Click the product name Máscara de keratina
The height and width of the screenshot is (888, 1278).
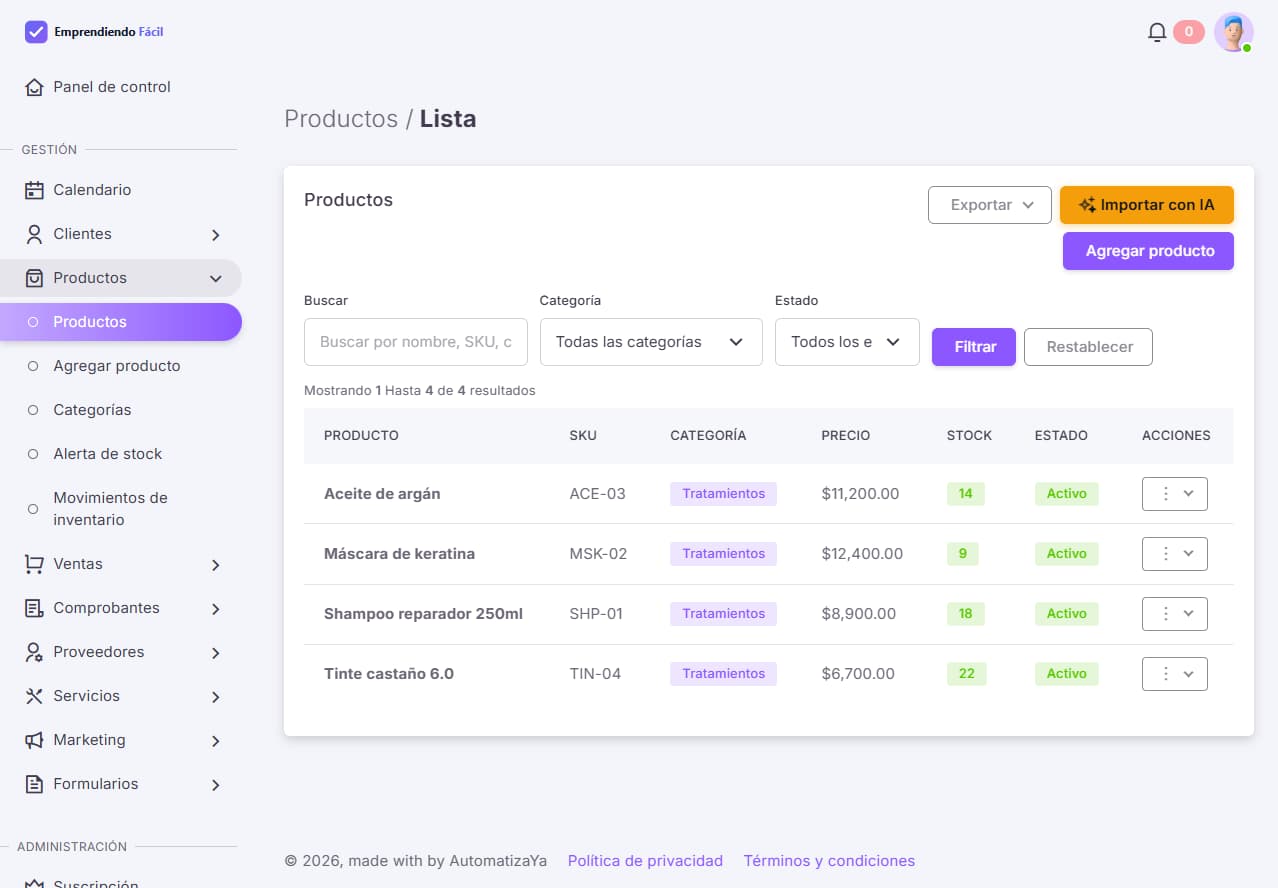(x=399, y=554)
